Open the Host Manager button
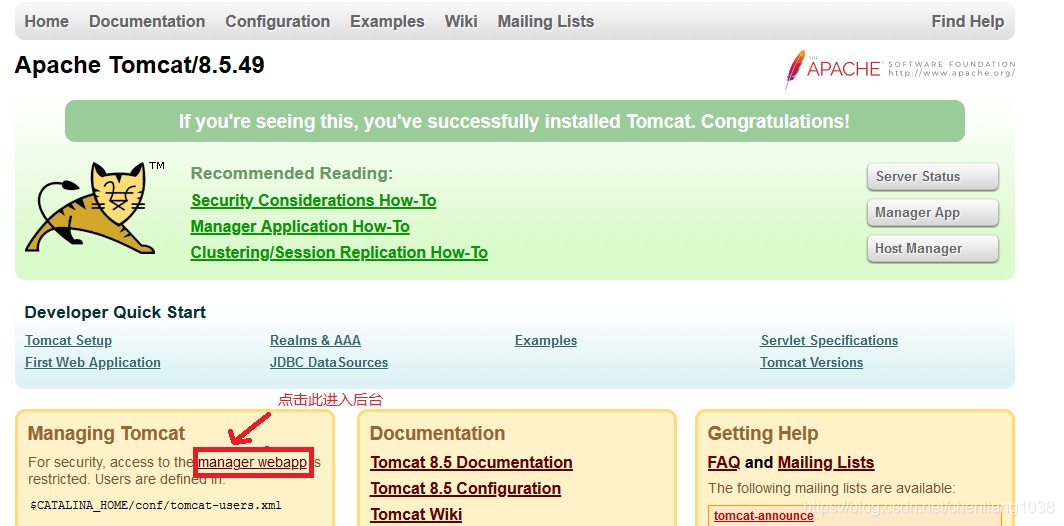Viewport: 1064px width, 526px height. [x=932, y=248]
